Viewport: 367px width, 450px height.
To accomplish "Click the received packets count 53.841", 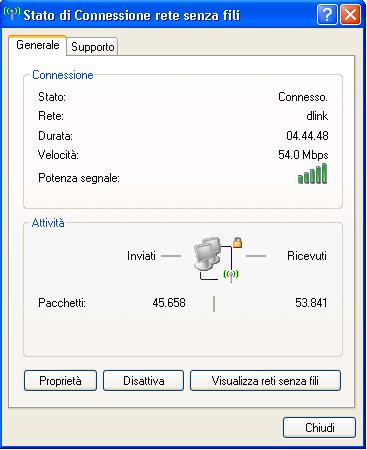I will 311,303.
